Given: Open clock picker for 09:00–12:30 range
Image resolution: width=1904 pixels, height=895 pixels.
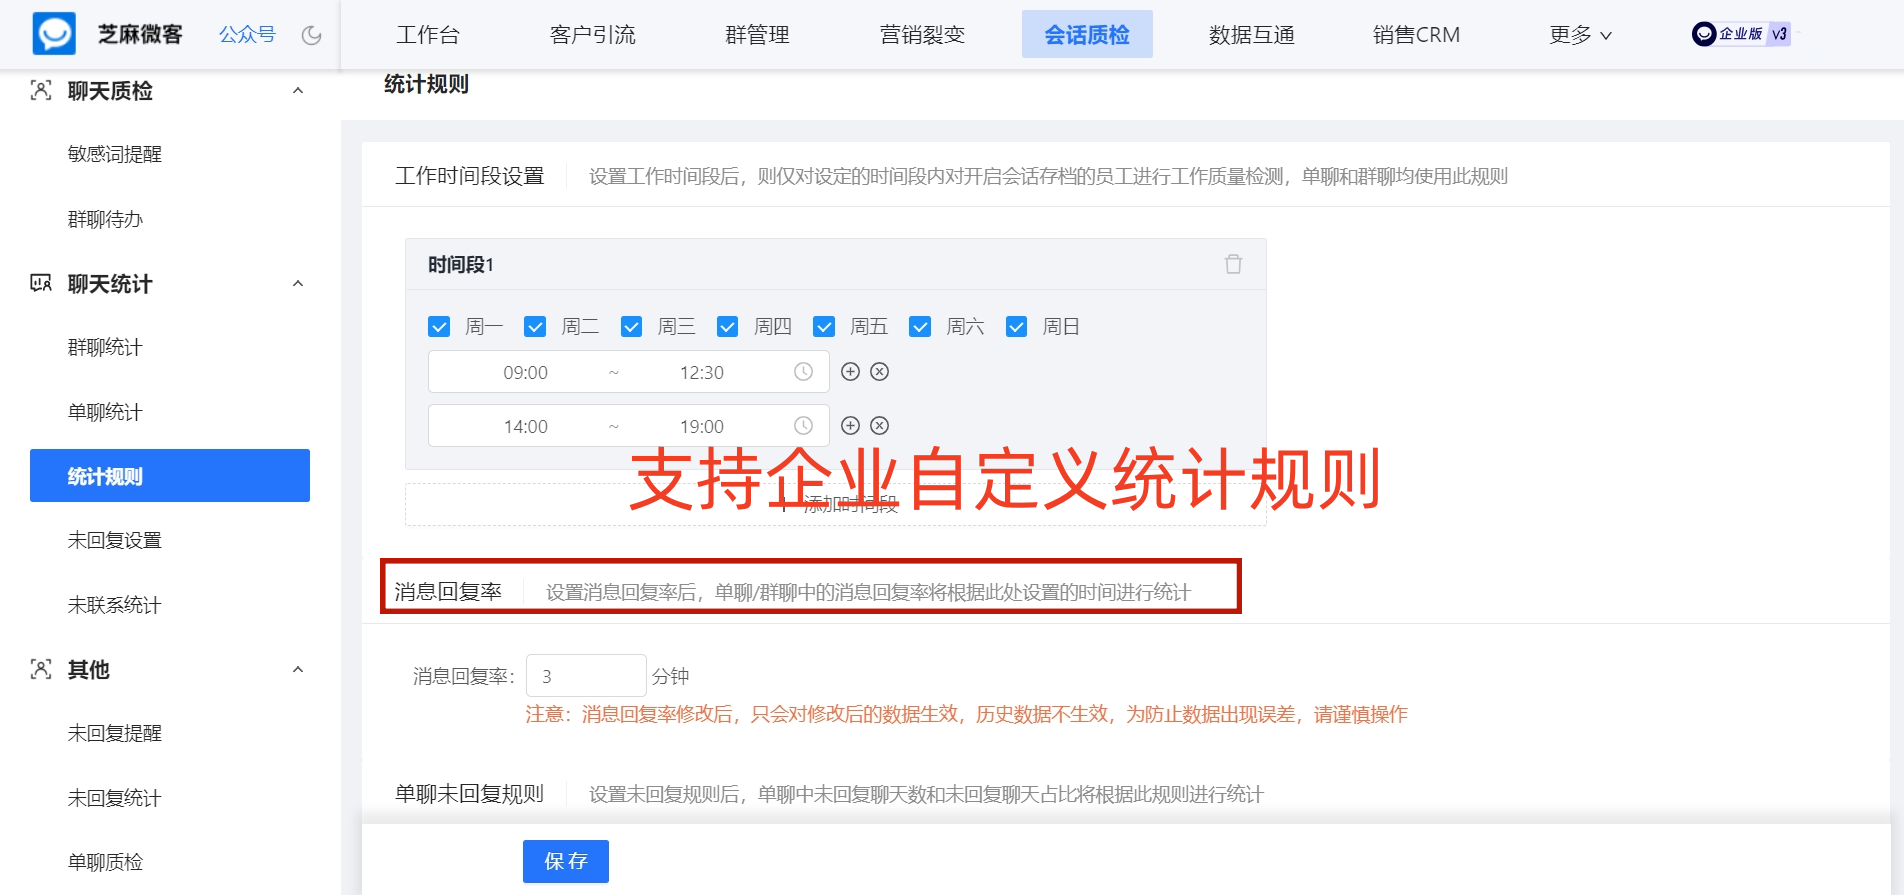Looking at the screenshot, I should pos(803,372).
